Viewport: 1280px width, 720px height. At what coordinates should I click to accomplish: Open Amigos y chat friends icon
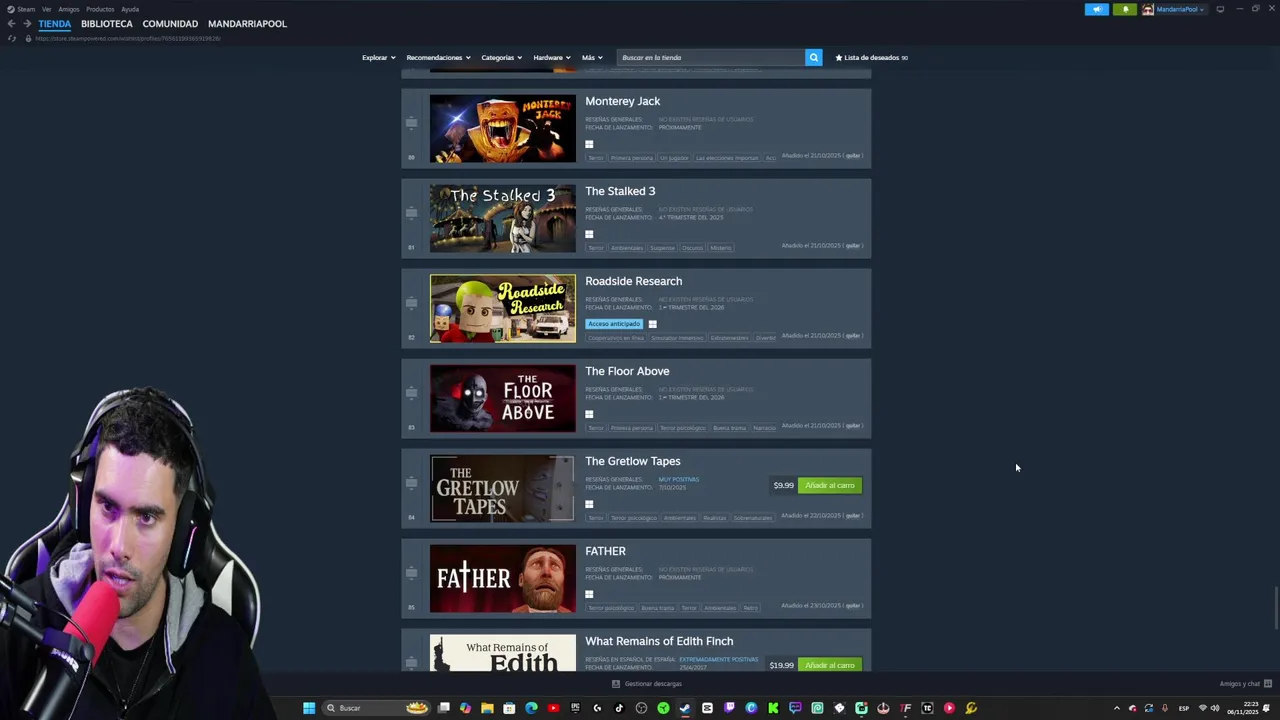pyautogui.click(x=1268, y=684)
